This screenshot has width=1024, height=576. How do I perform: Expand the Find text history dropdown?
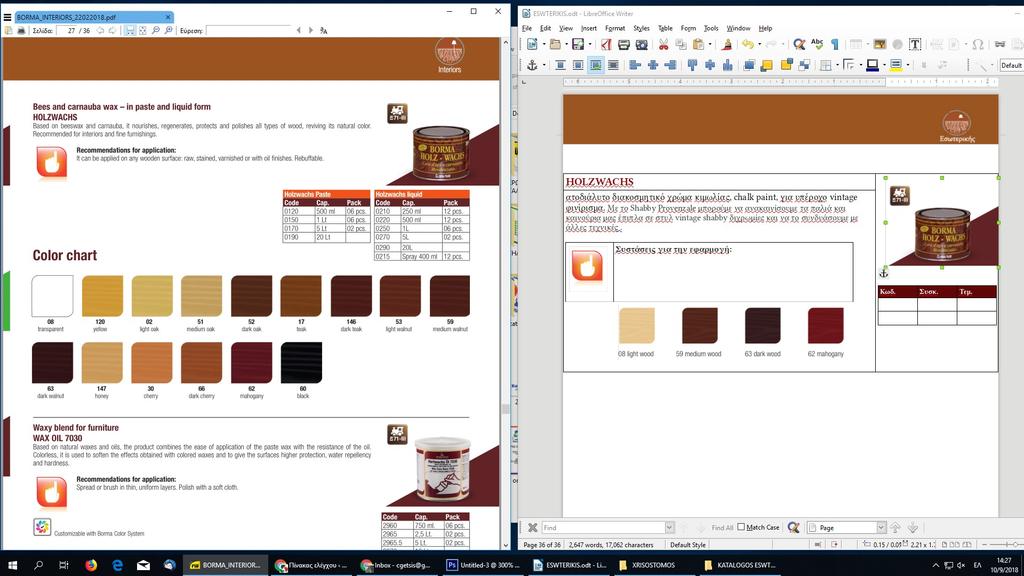pyautogui.click(x=669, y=528)
